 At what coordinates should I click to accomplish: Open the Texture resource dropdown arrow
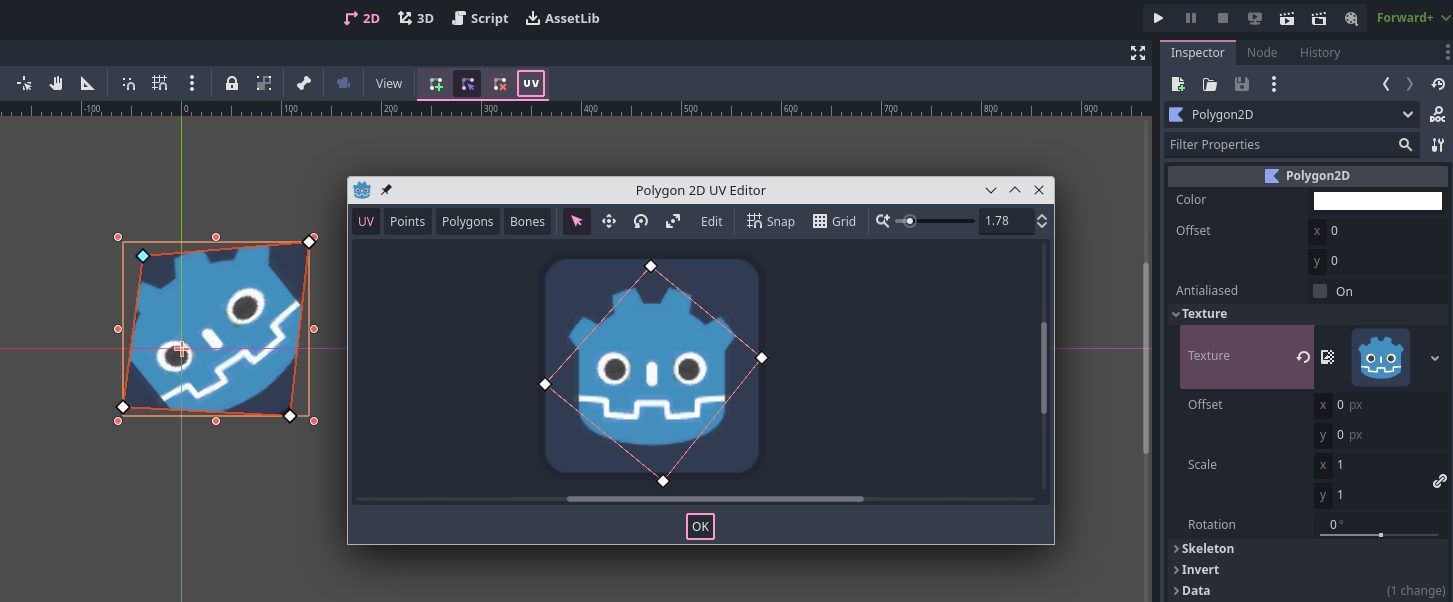point(1435,357)
